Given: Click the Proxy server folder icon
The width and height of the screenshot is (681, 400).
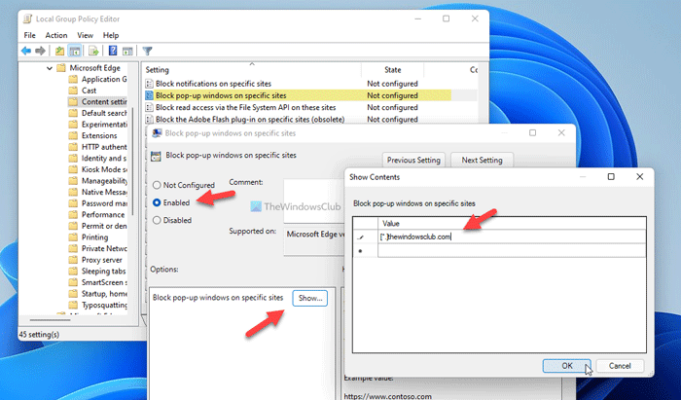Looking at the screenshot, I should (73, 260).
